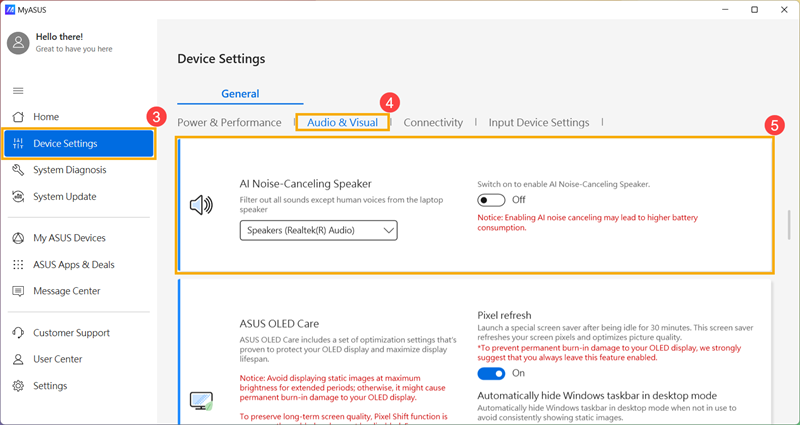Open My ASUS Devices icon
The image size is (800, 425).
point(18,238)
